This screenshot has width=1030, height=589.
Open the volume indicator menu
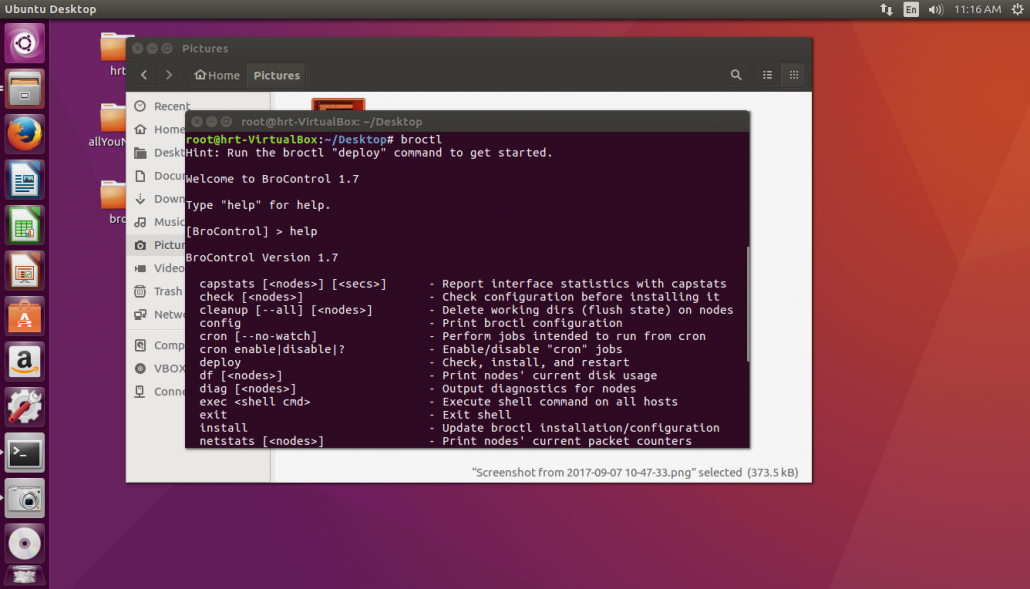pyautogui.click(x=936, y=9)
